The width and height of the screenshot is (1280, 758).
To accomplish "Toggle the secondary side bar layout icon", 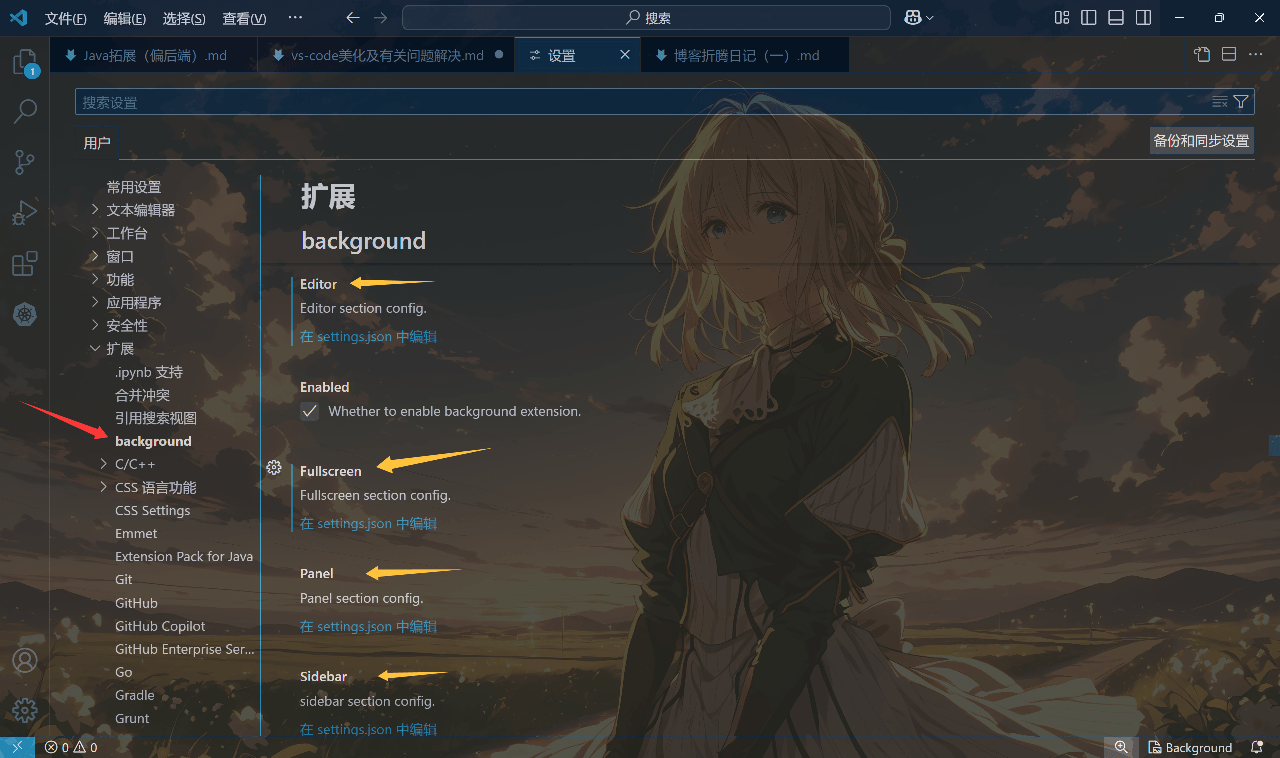I will [1143, 18].
